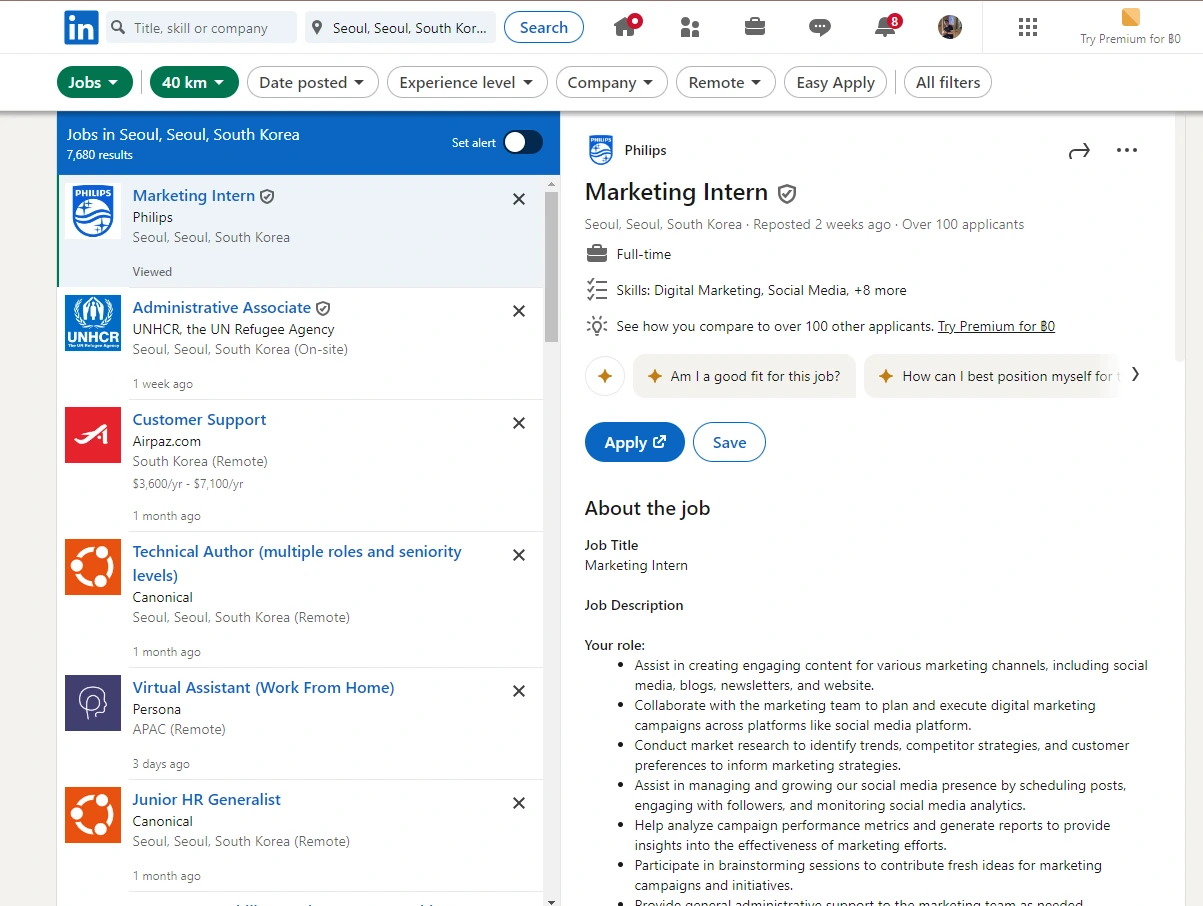1203x906 pixels.
Task: Click Try Premium for ฿0 in top bar
Action: [x=1130, y=39]
